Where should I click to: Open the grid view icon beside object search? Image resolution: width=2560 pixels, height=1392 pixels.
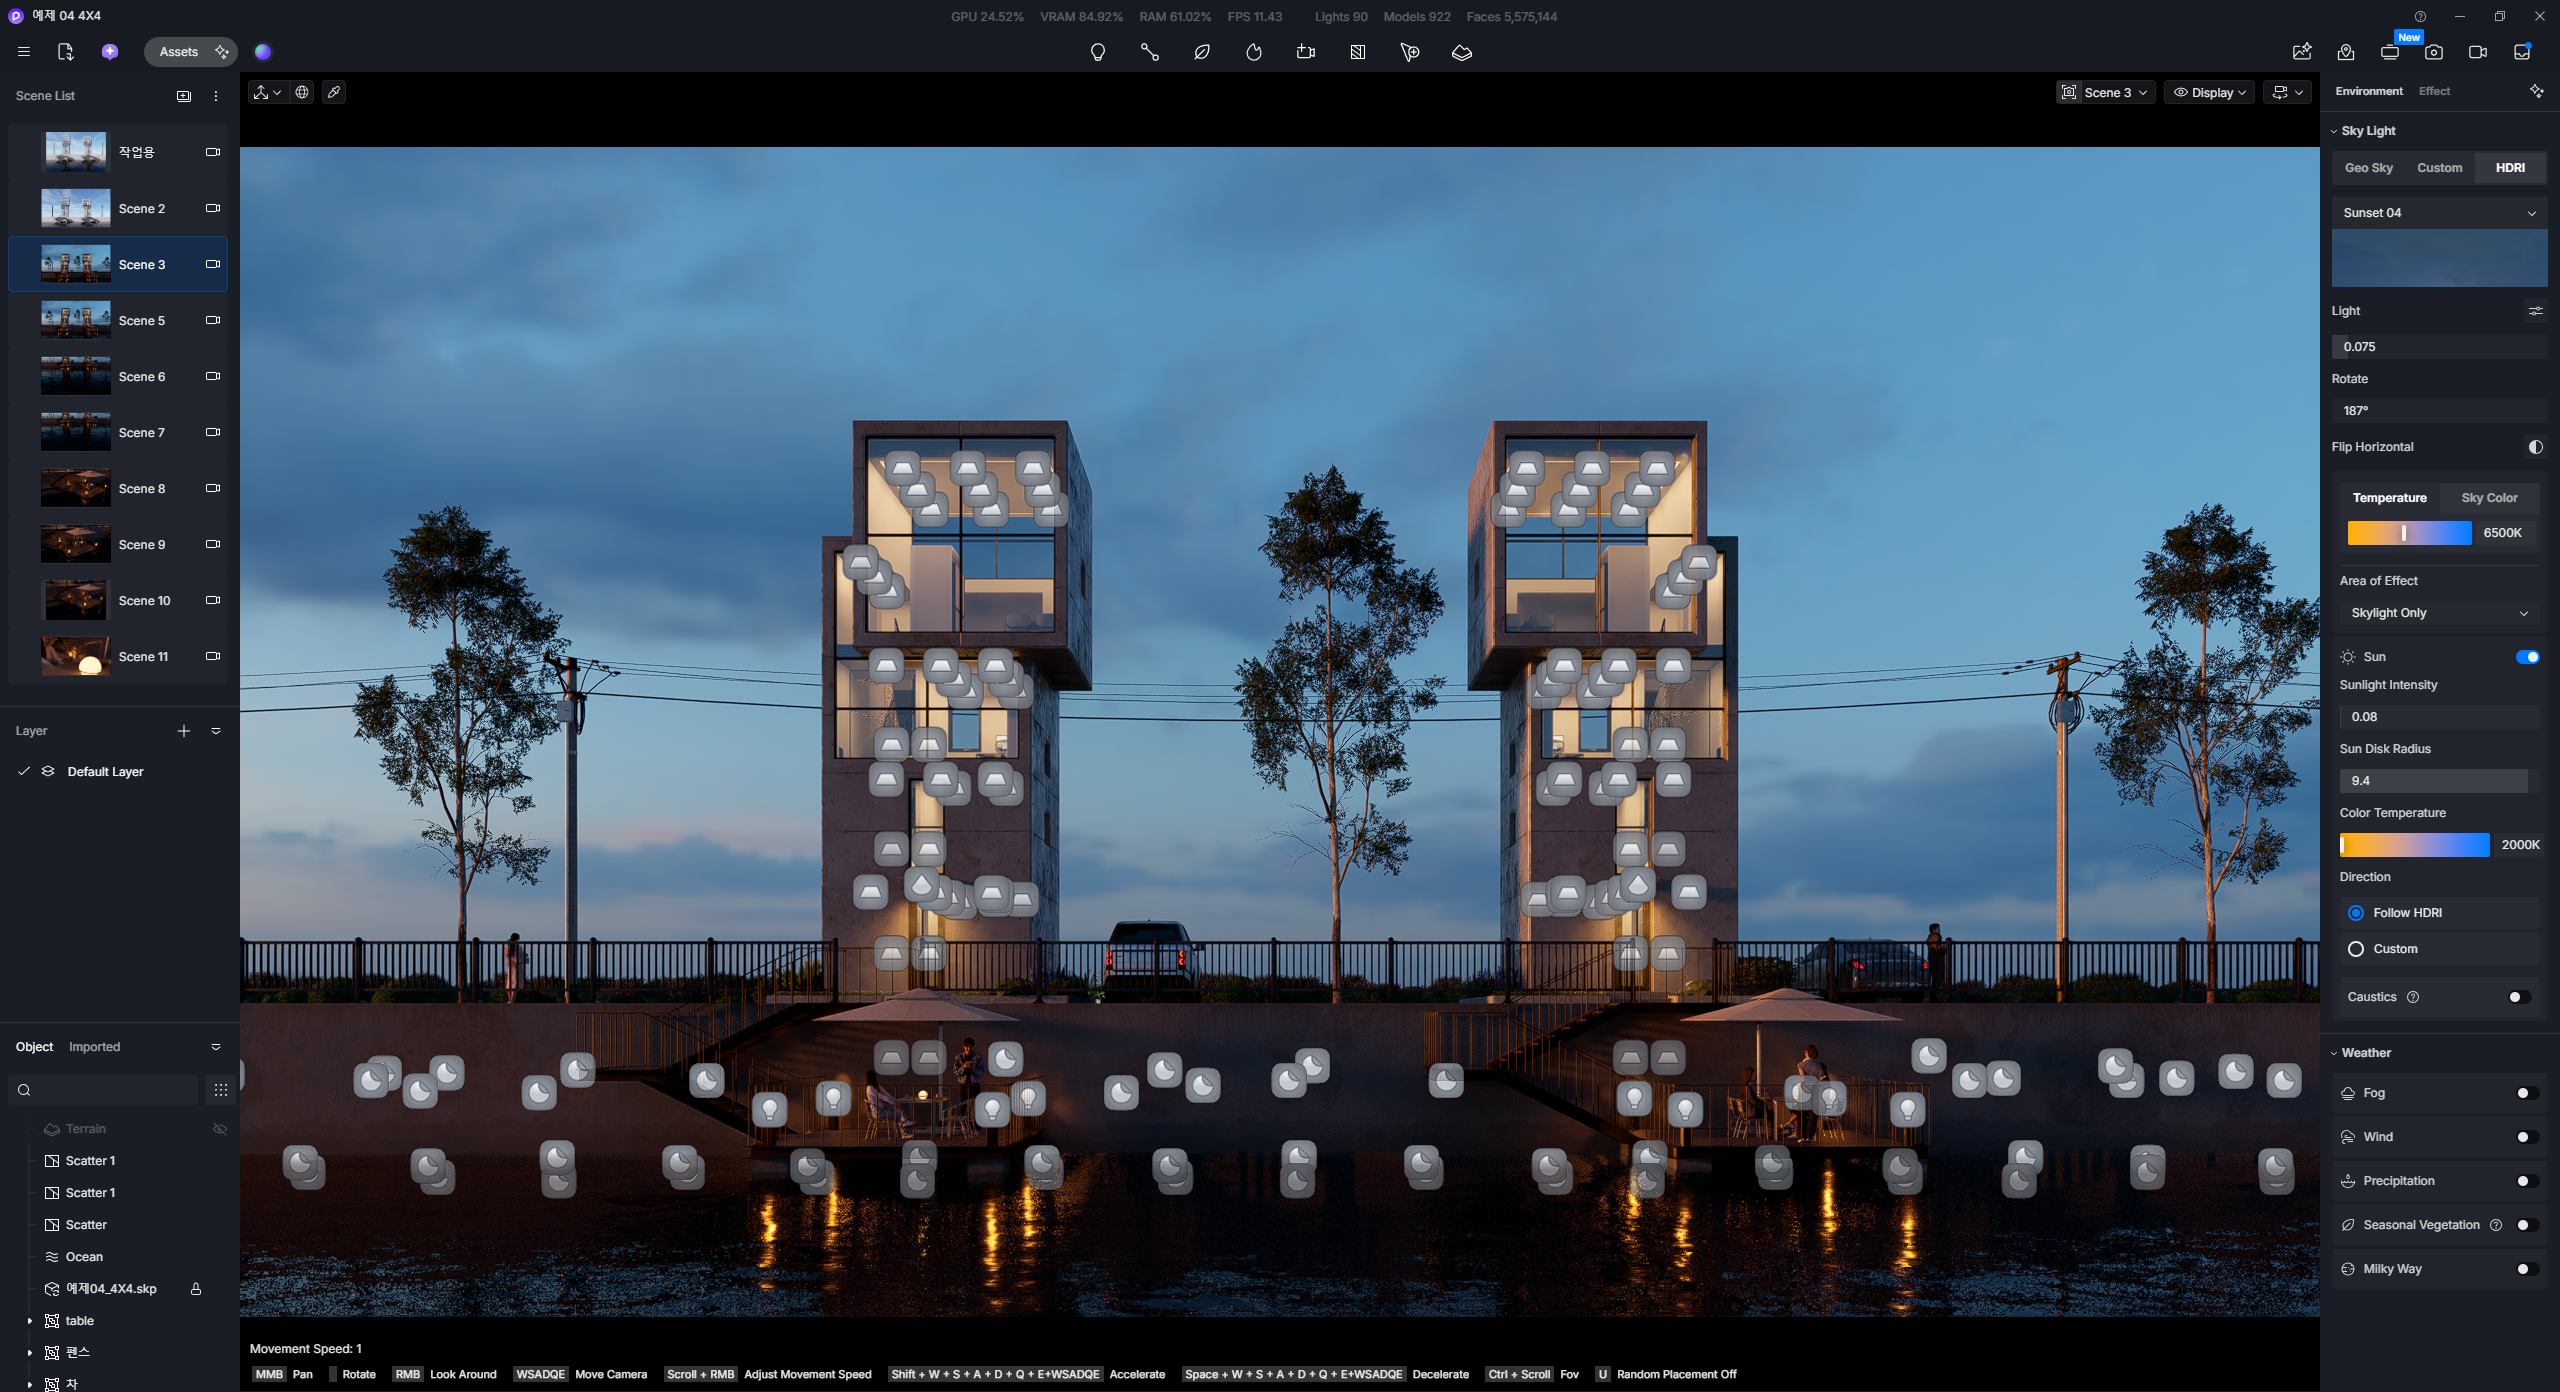221,1090
